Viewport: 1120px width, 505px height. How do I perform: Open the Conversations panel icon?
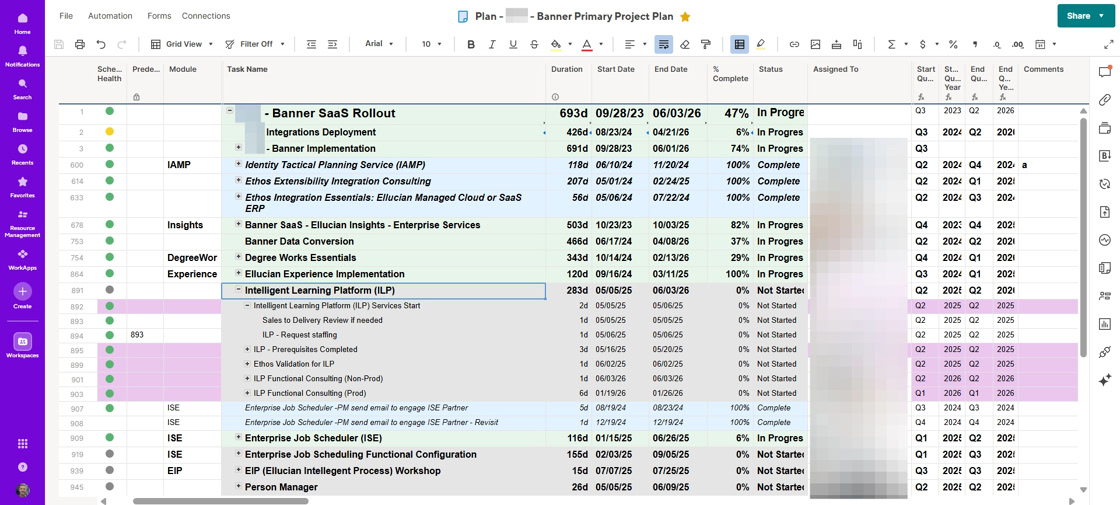click(1105, 71)
